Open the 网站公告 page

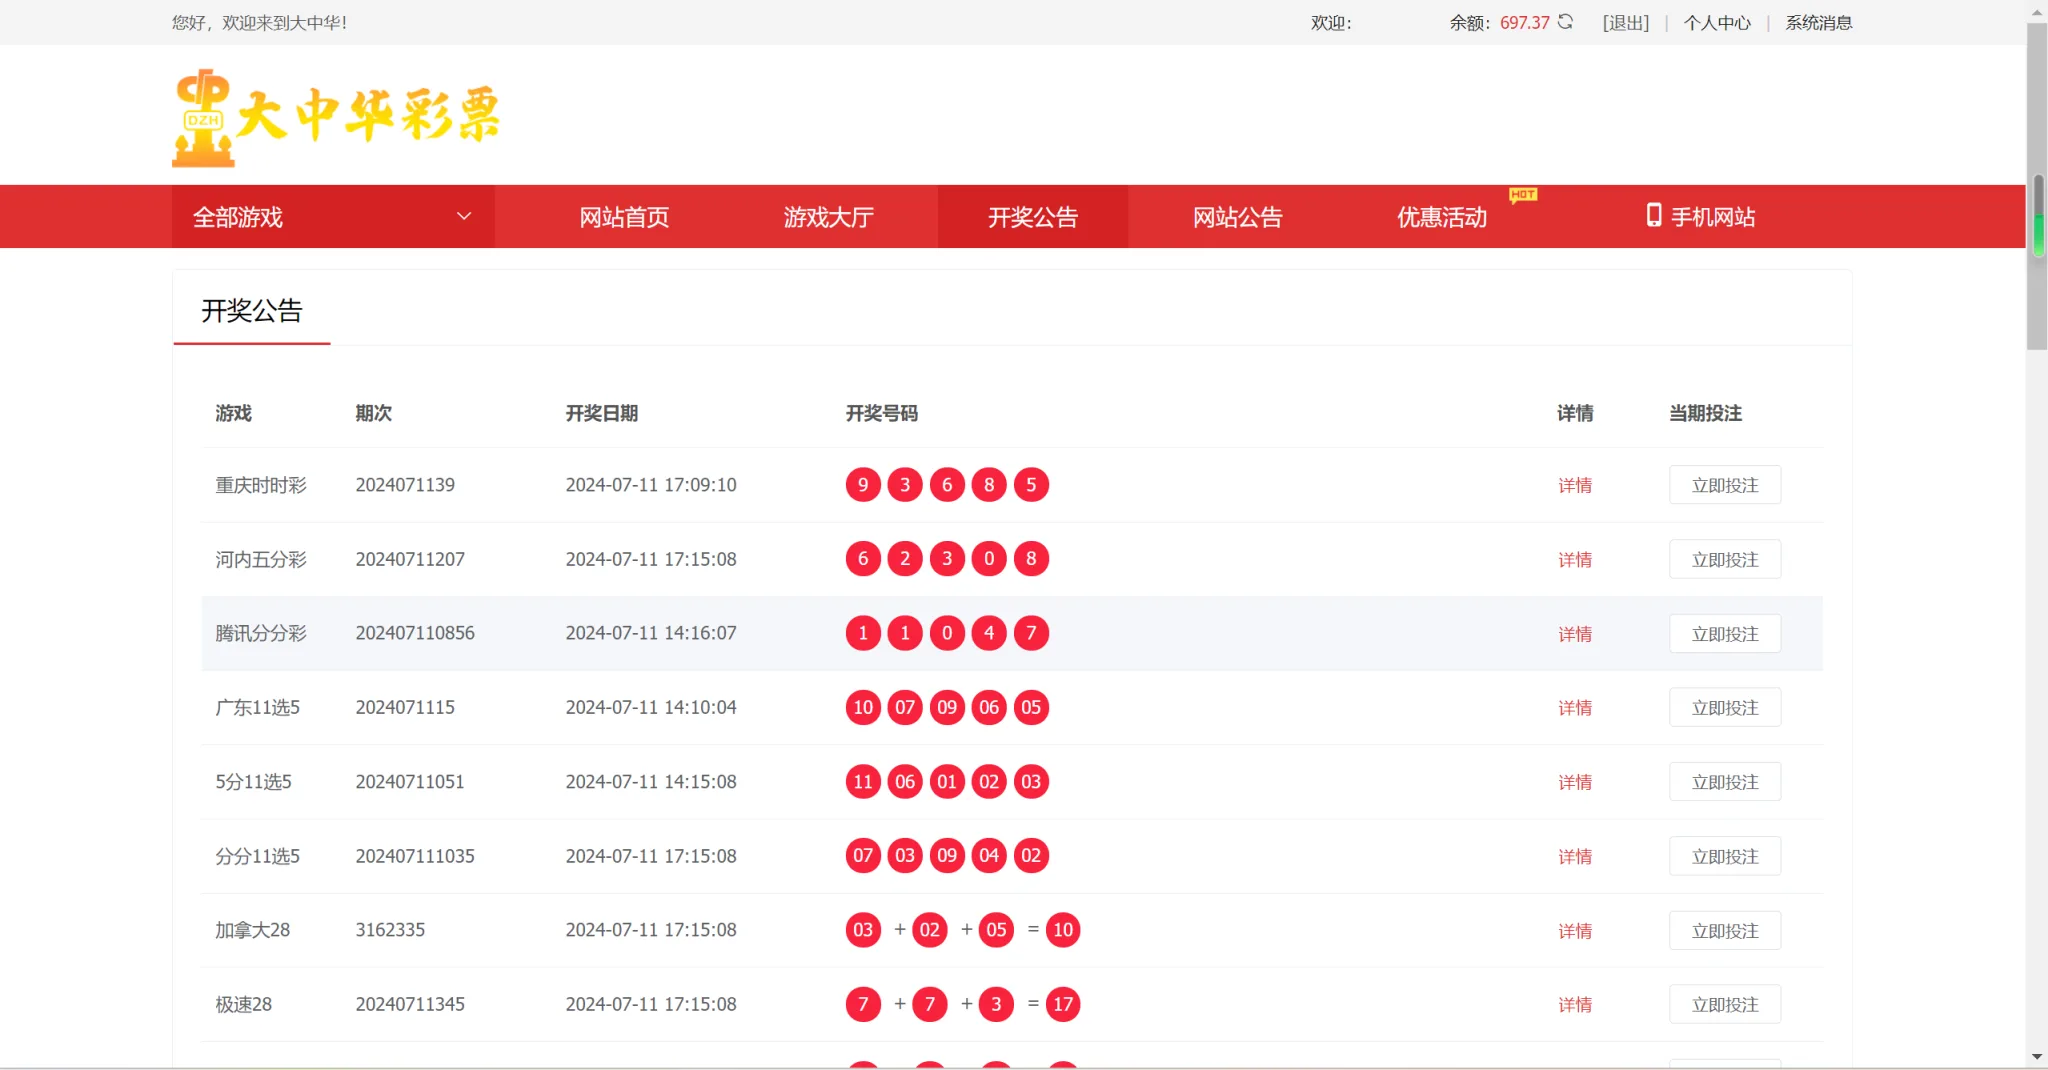[x=1236, y=215]
